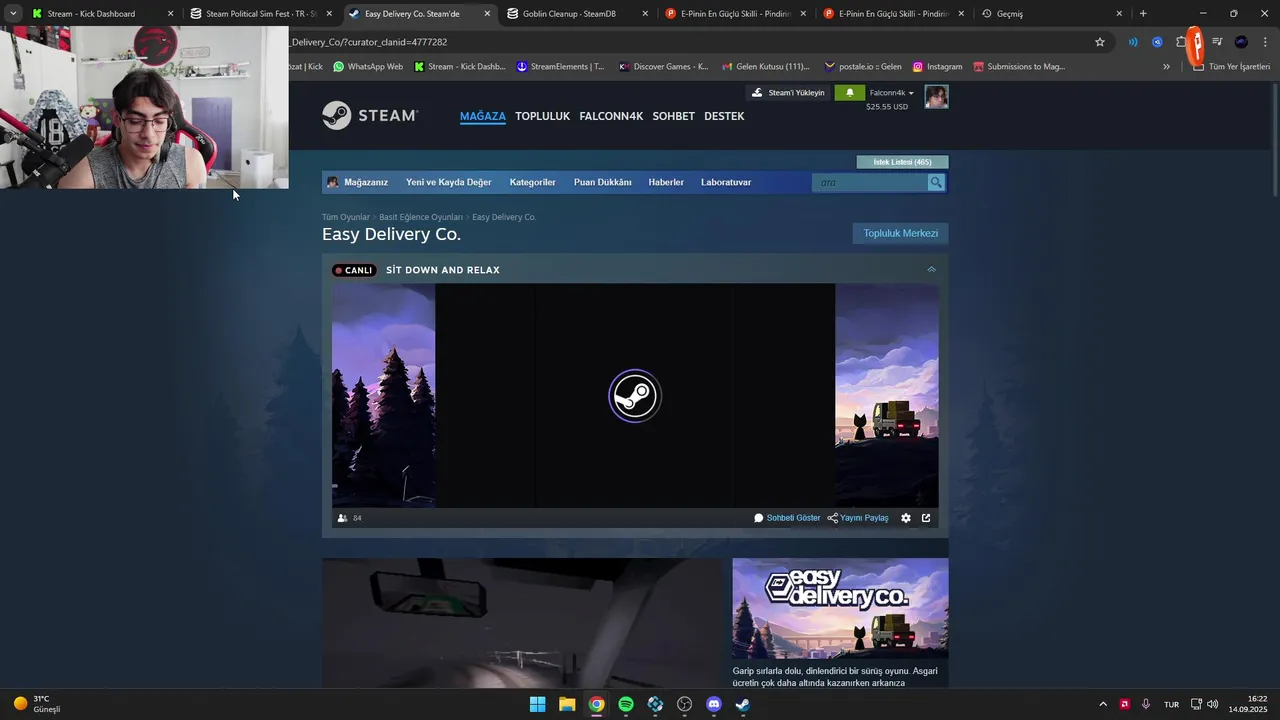Viewport: 1280px width, 720px height.
Task: Open Chrome extensions puzzle icon
Action: [1181, 42]
